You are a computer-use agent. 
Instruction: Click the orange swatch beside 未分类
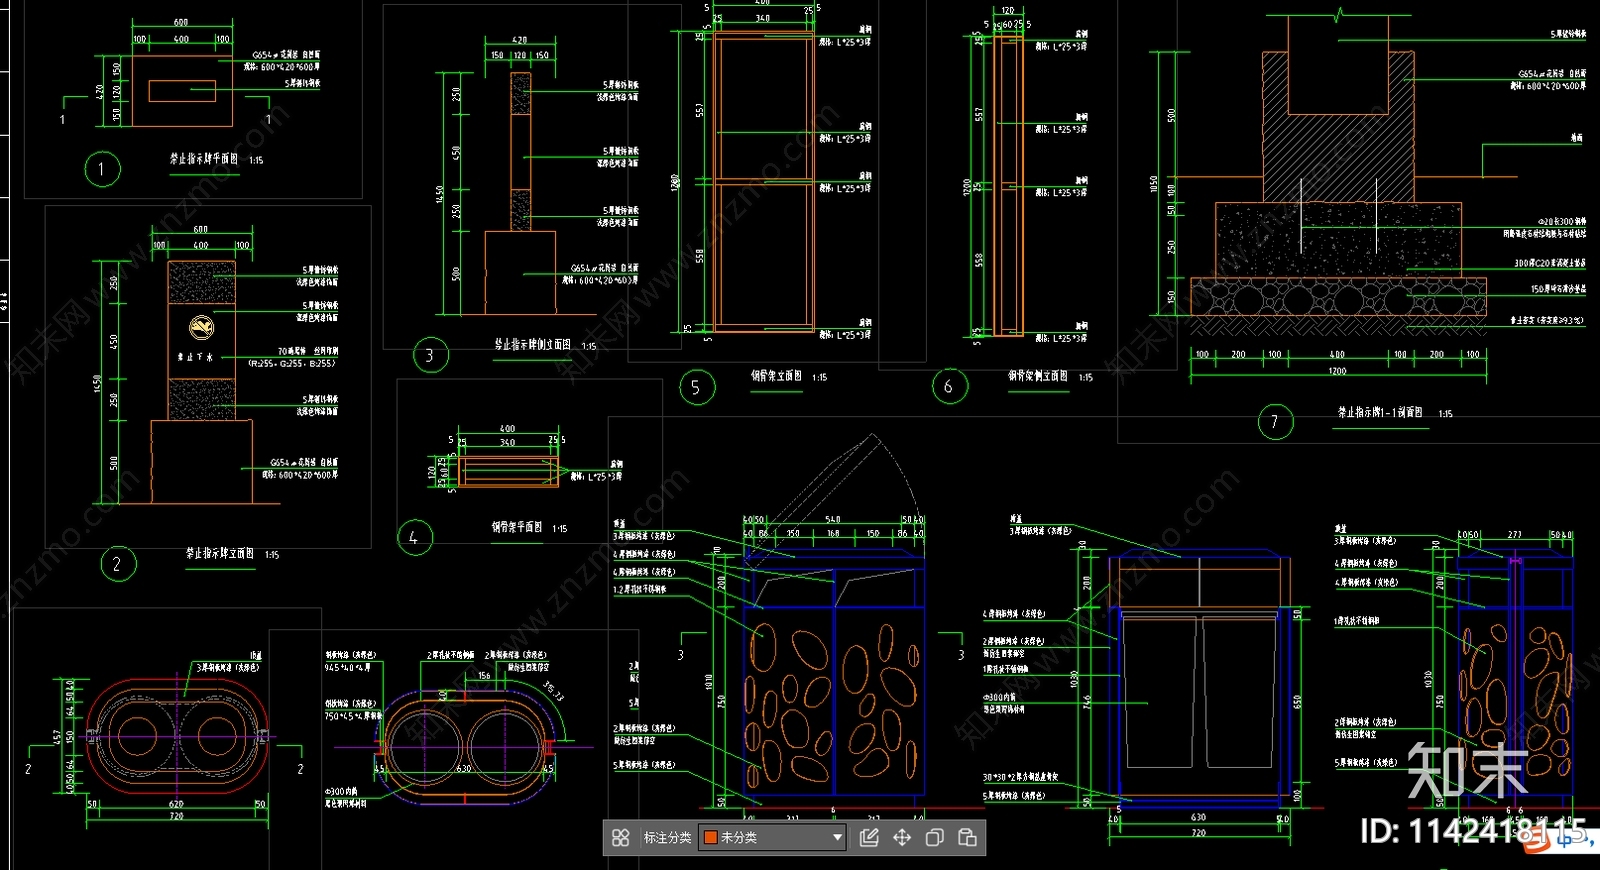pos(710,838)
